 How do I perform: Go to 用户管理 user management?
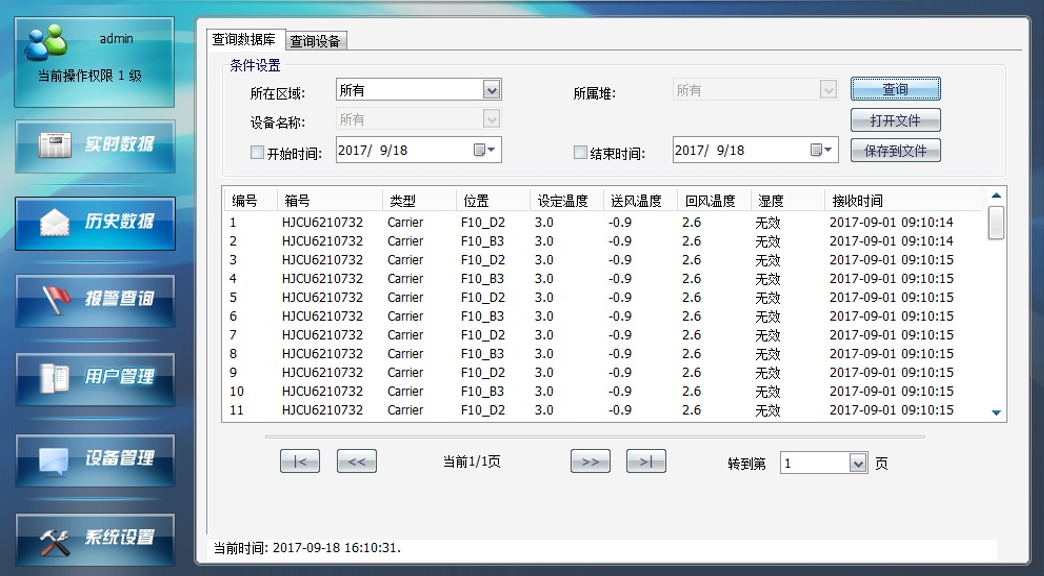[95, 378]
